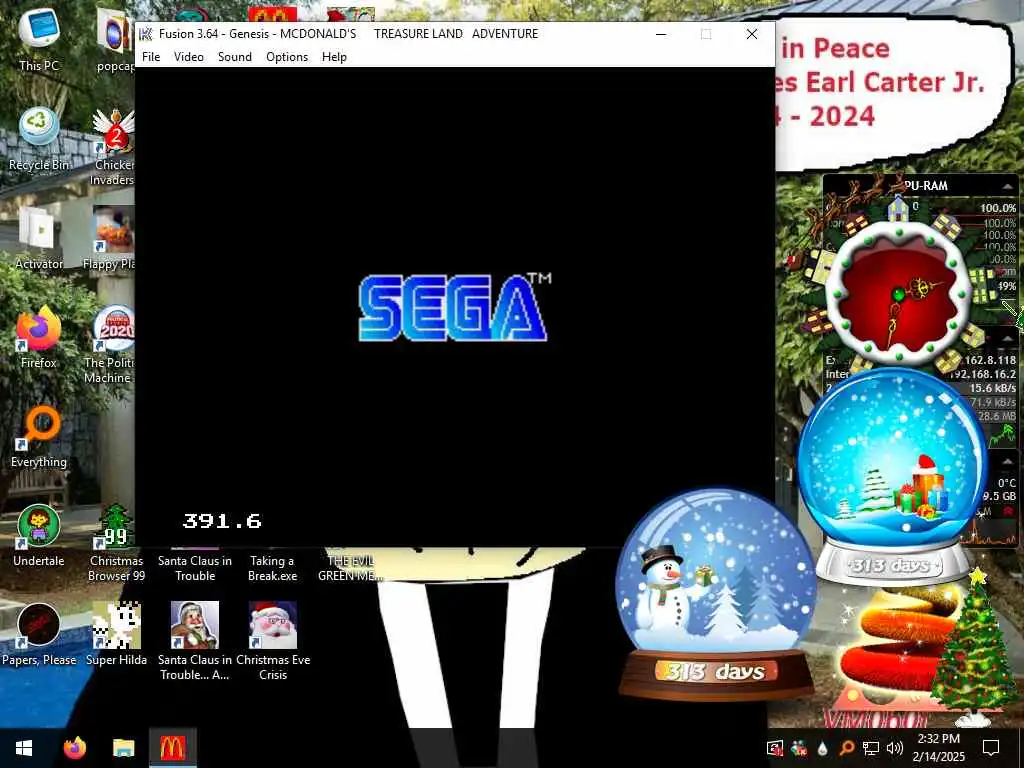Select the Christmas Browser 99 desktop icon
This screenshot has height=768, width=1024.
pos(116,543)
